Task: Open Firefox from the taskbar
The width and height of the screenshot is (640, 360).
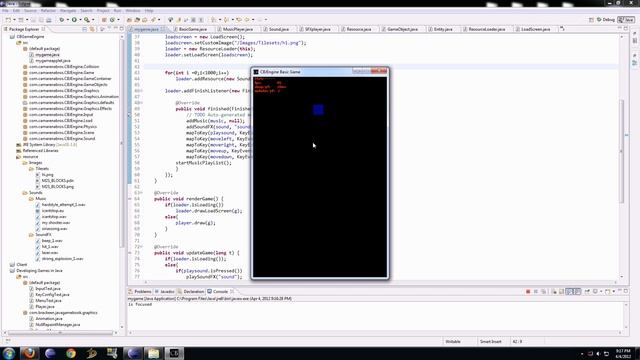Action: (29, 353)
